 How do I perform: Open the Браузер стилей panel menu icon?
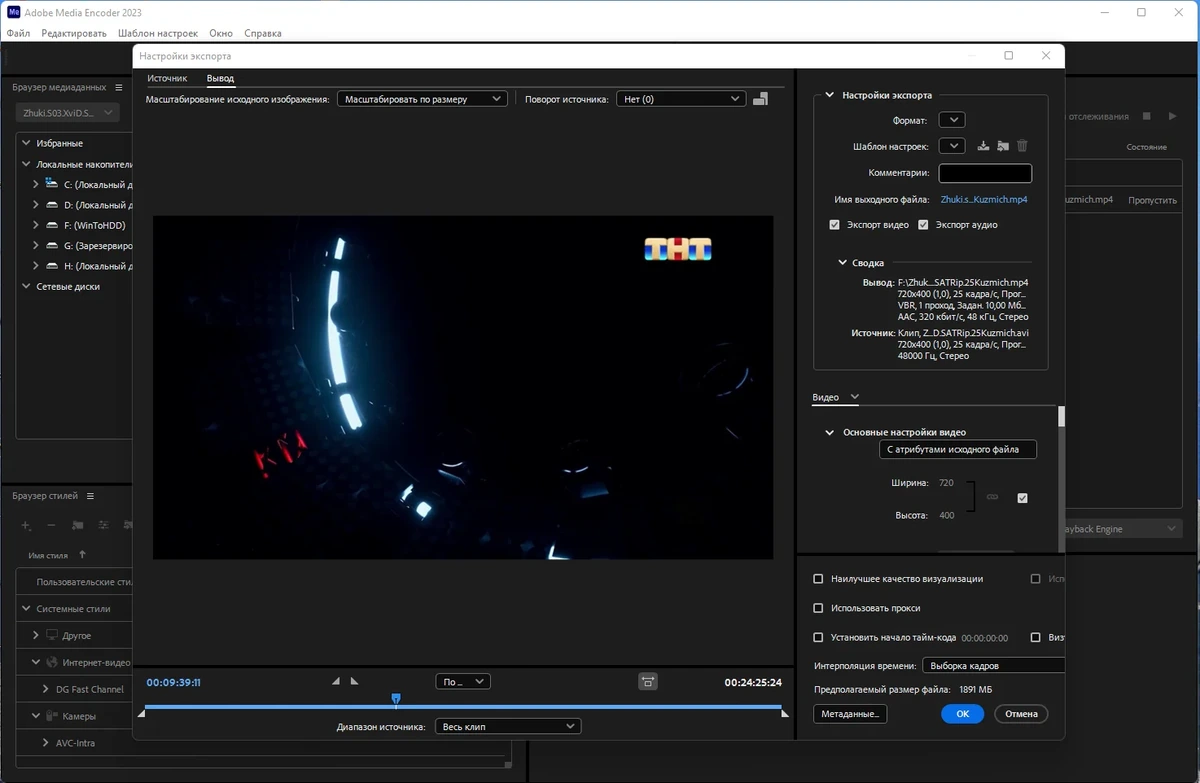89,496
